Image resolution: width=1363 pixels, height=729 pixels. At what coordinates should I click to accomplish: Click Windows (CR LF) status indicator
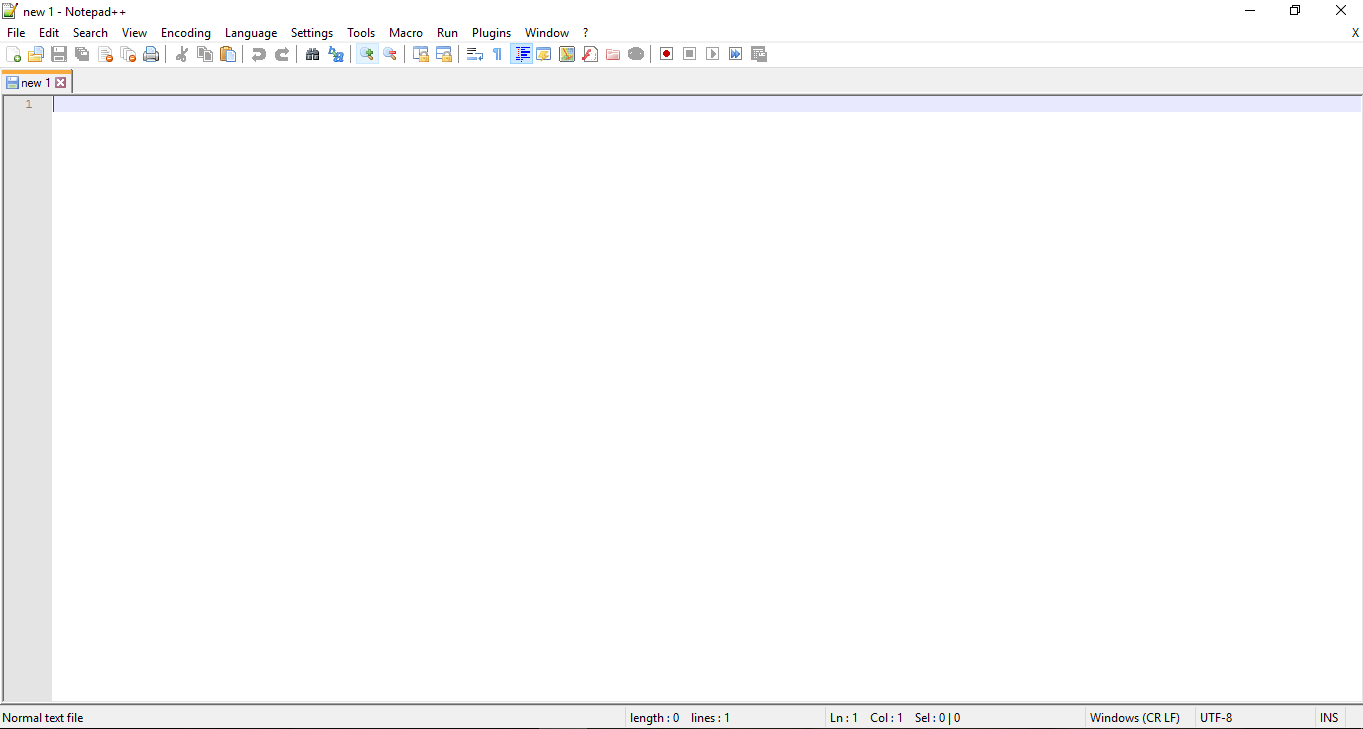click(1135, 717)
